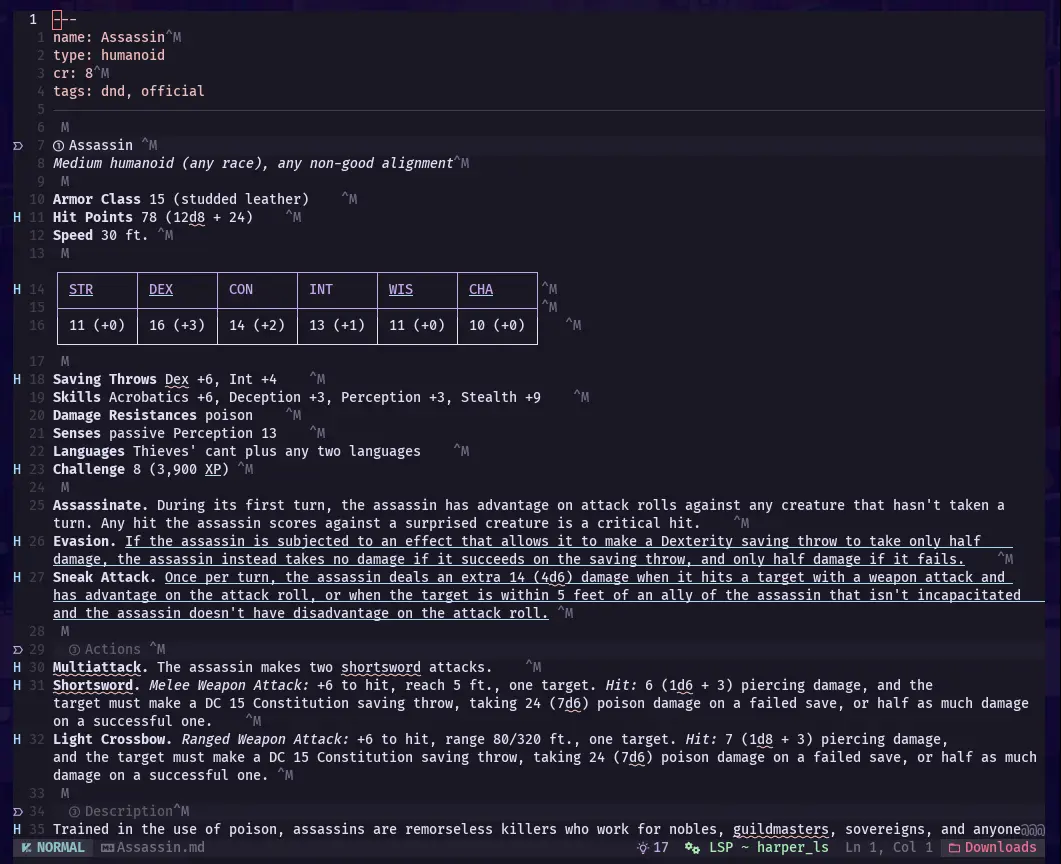This screenshot has width=1061, height=864.
Task: Click the heading level icon before Assassin
Action: point(59,145)
